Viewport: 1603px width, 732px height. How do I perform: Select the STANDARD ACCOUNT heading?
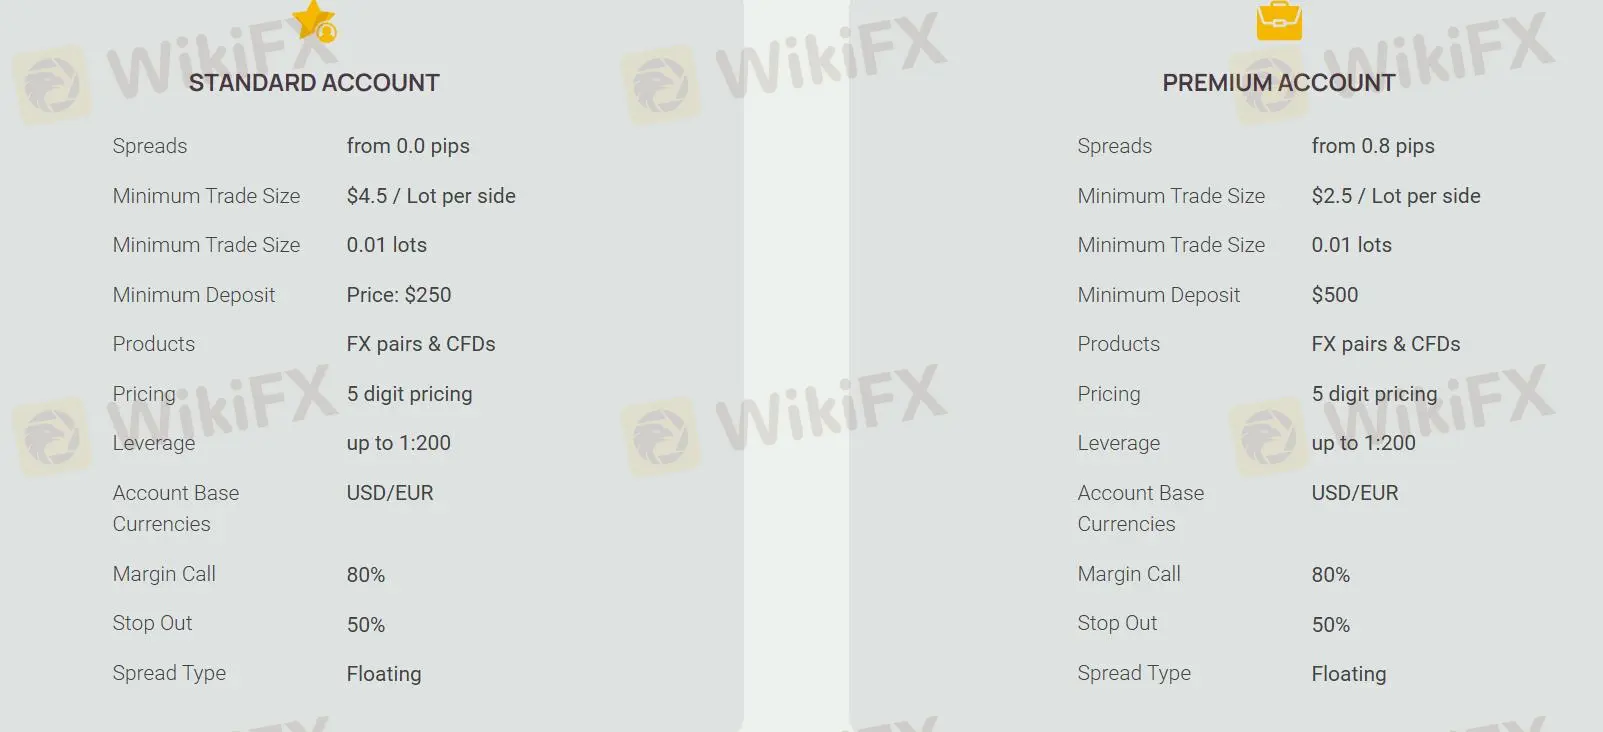[x=314, y=83]
